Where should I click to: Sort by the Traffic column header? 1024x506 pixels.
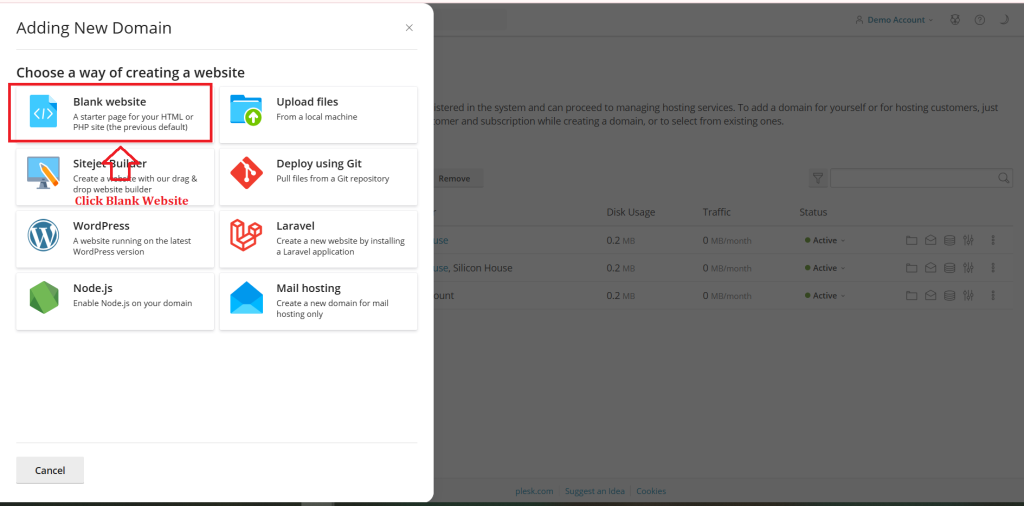point(716,212)
